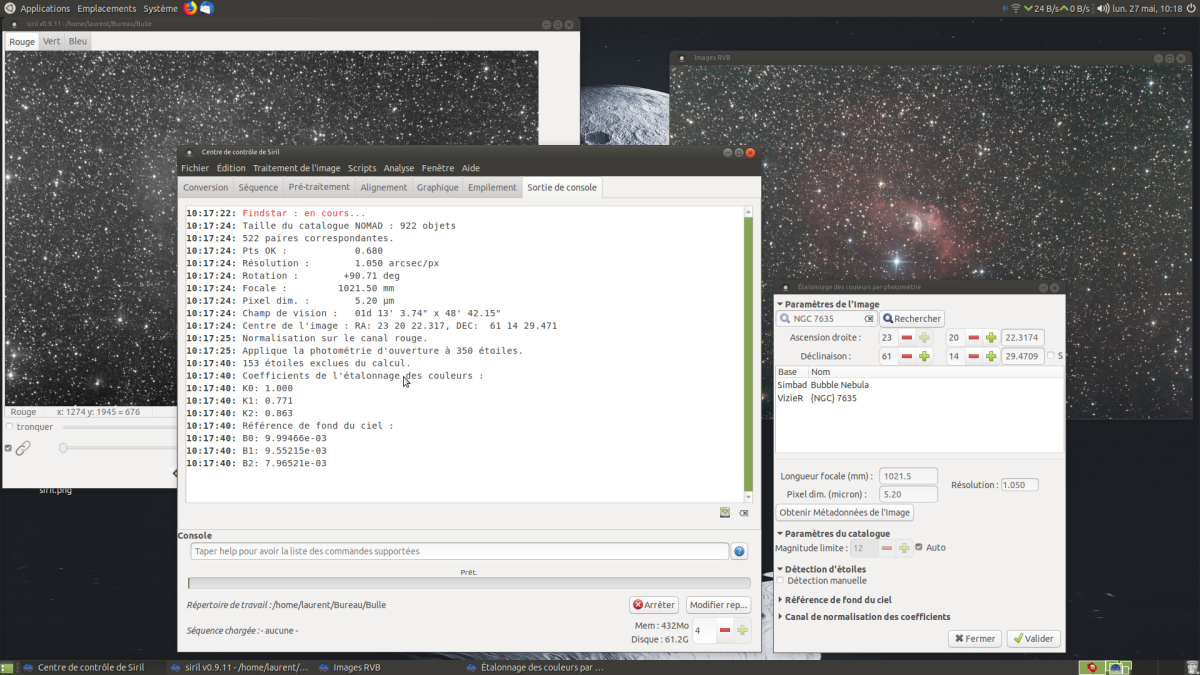Click 'Obtenir Métadonnées de l'Image' button
1200x675 pixels.
coord(845,512)
